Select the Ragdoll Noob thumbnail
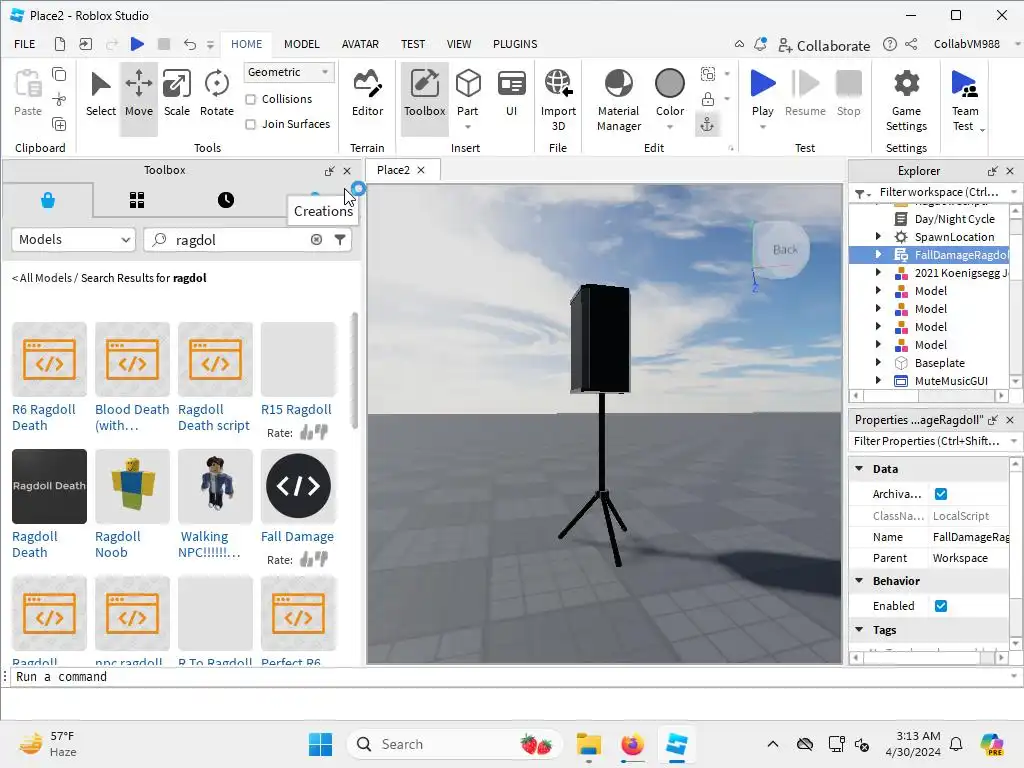The width and height of the screenshot is (1024, 768). tap(132, 486)
